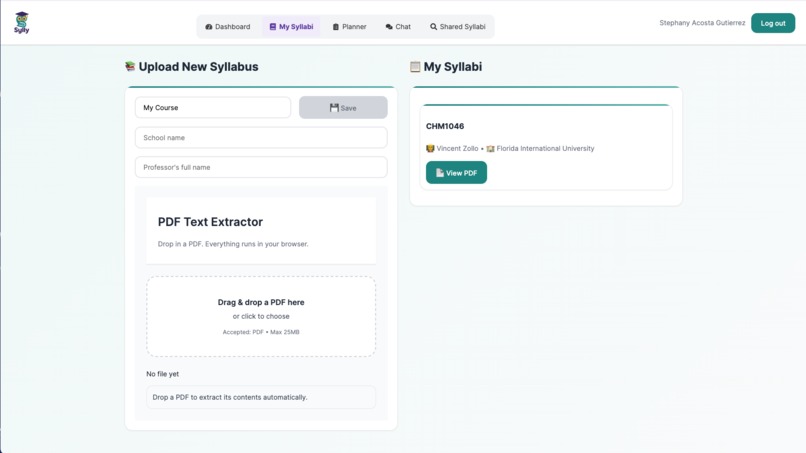Viewport: 806px width, 453px height.
Task: Open the Chat tab
Action: [x=398, y=27]
